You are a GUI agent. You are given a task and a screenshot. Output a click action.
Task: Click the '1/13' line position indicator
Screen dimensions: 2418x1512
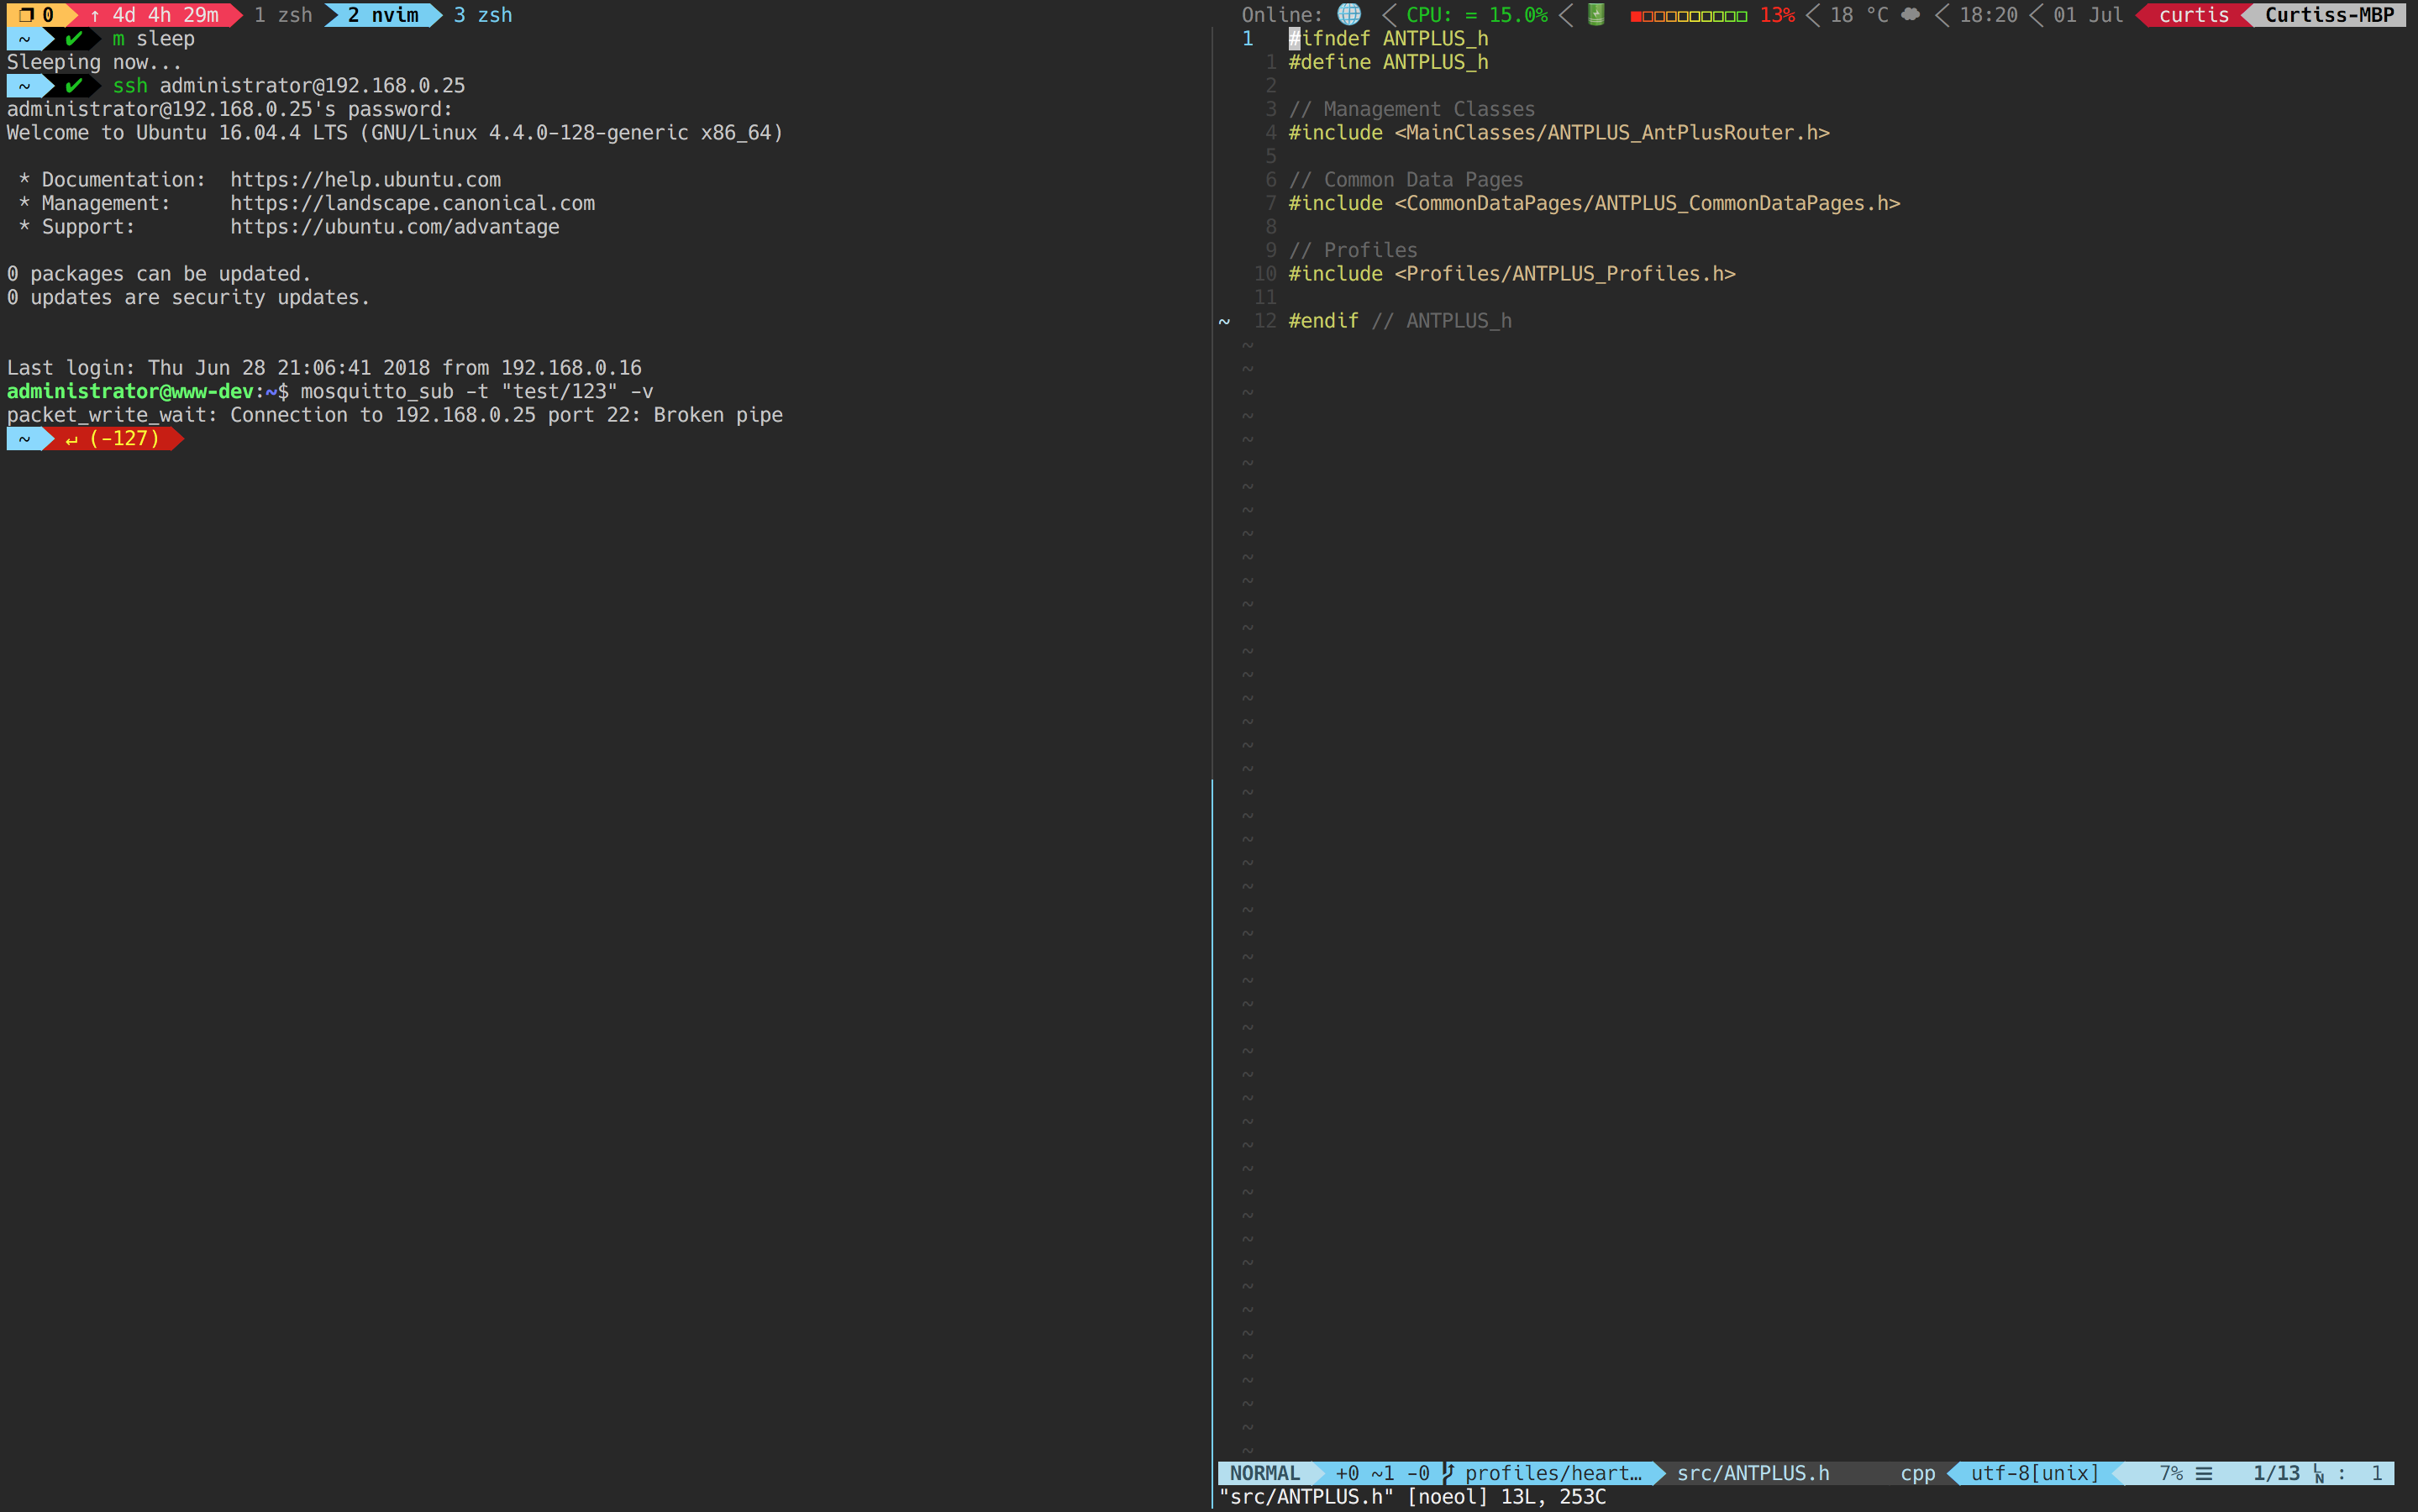[2276, 1473]
